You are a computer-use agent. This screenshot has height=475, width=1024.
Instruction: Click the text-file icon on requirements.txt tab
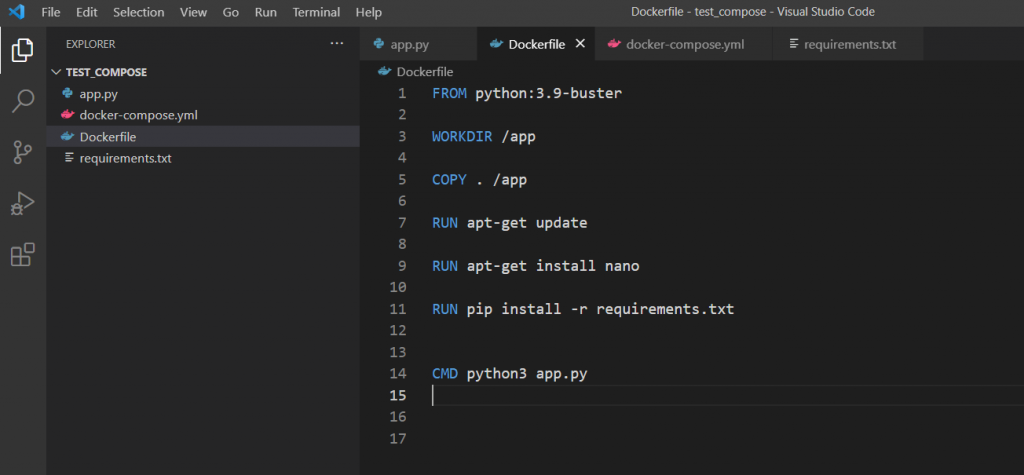pos(794,44)
